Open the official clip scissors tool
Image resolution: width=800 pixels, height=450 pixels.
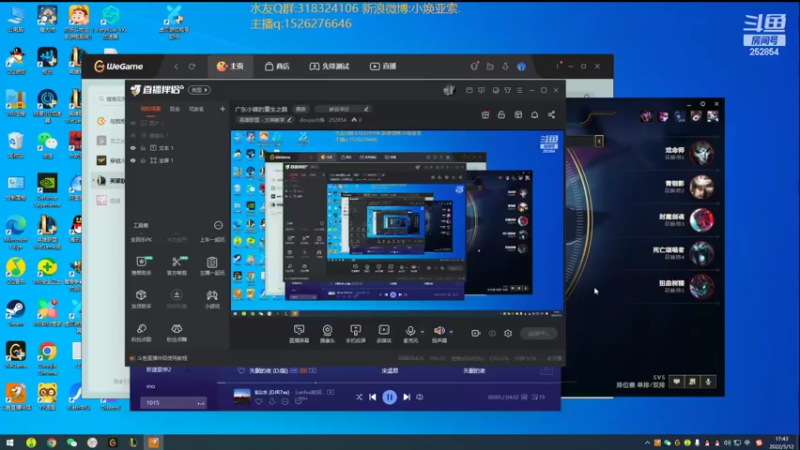click(177, 265)
